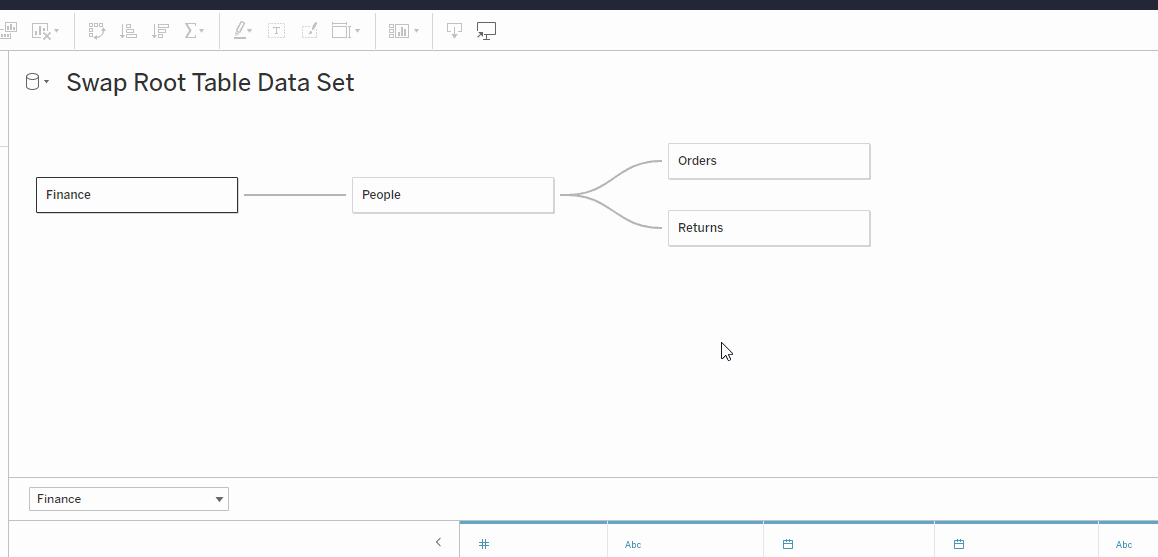Viewport: 1158px width, 557px height.
Task: Open the fit view dropdown arrow
Action: pyautogui.click(x=357, y=31)
